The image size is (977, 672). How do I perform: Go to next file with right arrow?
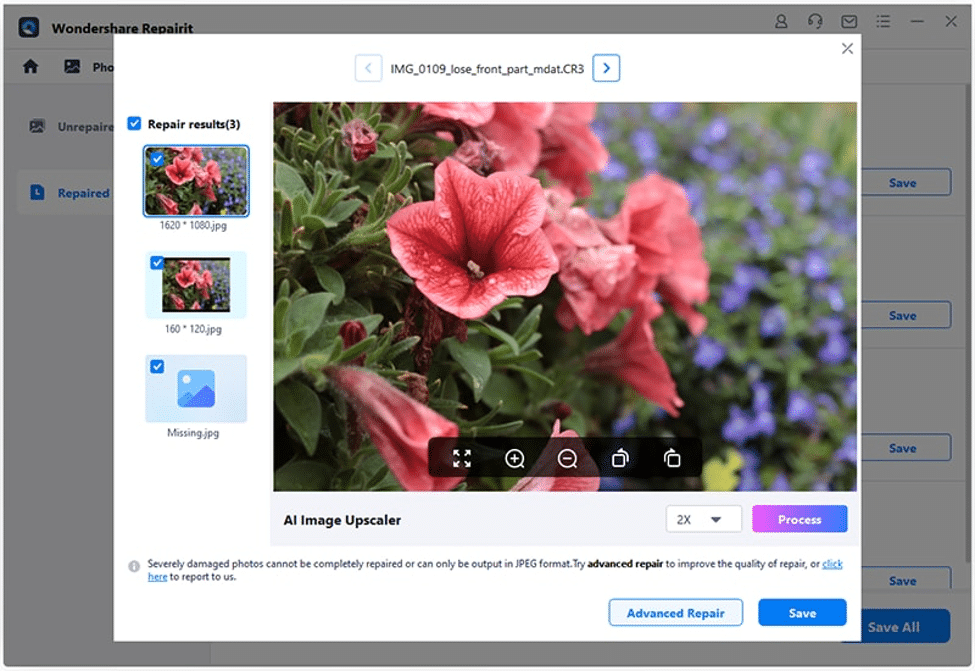[x=606, y=68]
